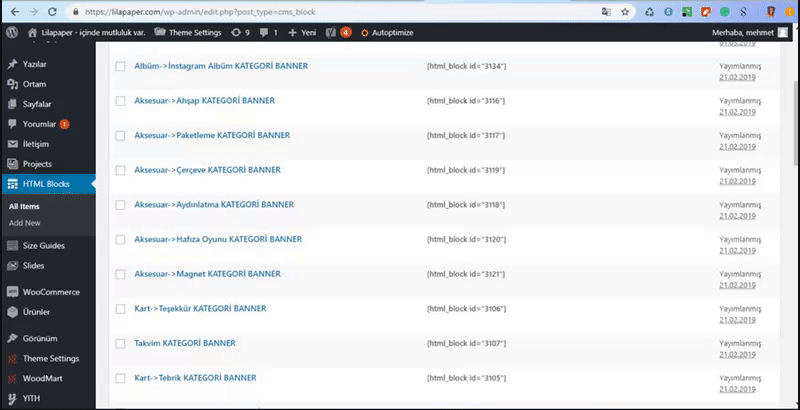The image size is (800, 410).
Task: Click the green square browser extension
Action: point(687,12)
